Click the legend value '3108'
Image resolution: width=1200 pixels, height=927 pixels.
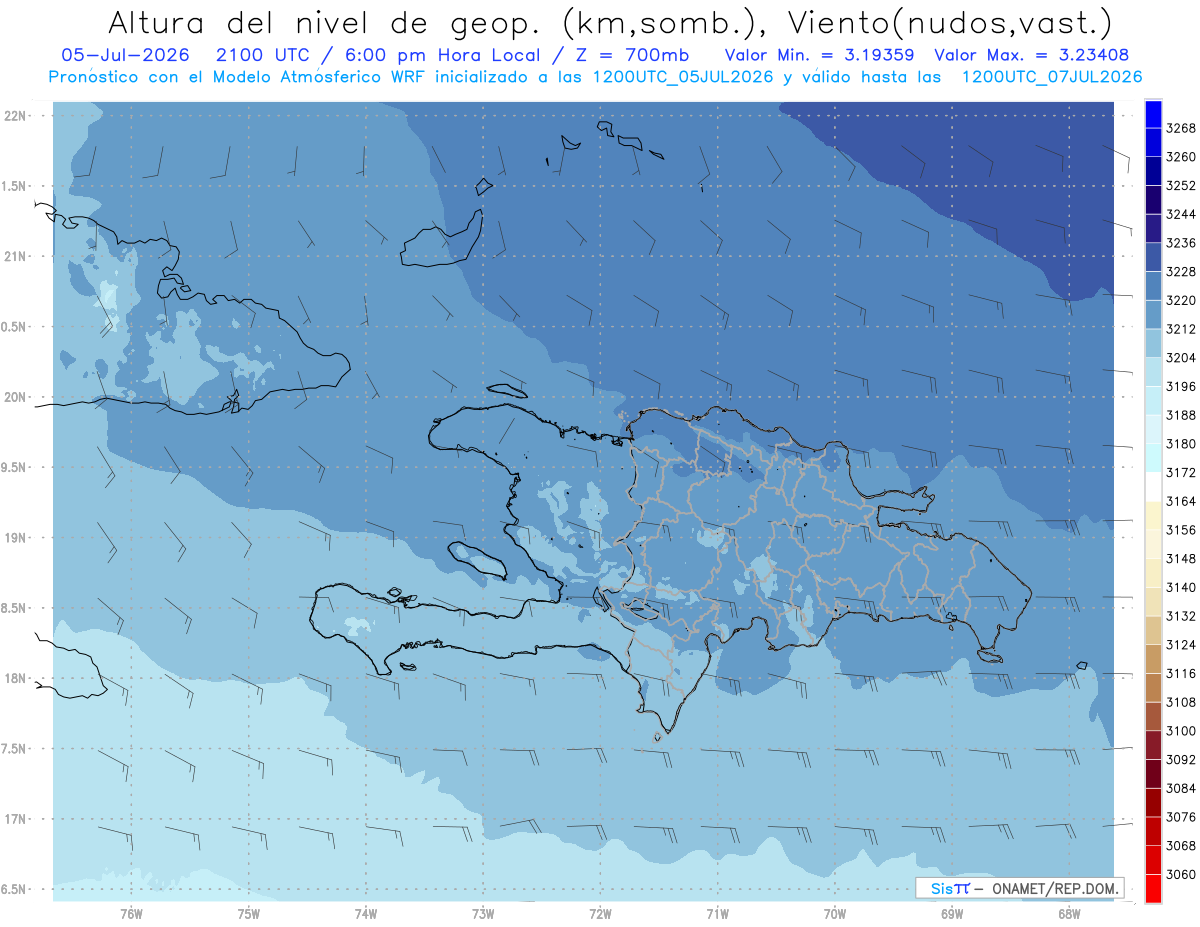click(x=1181, y=702)
